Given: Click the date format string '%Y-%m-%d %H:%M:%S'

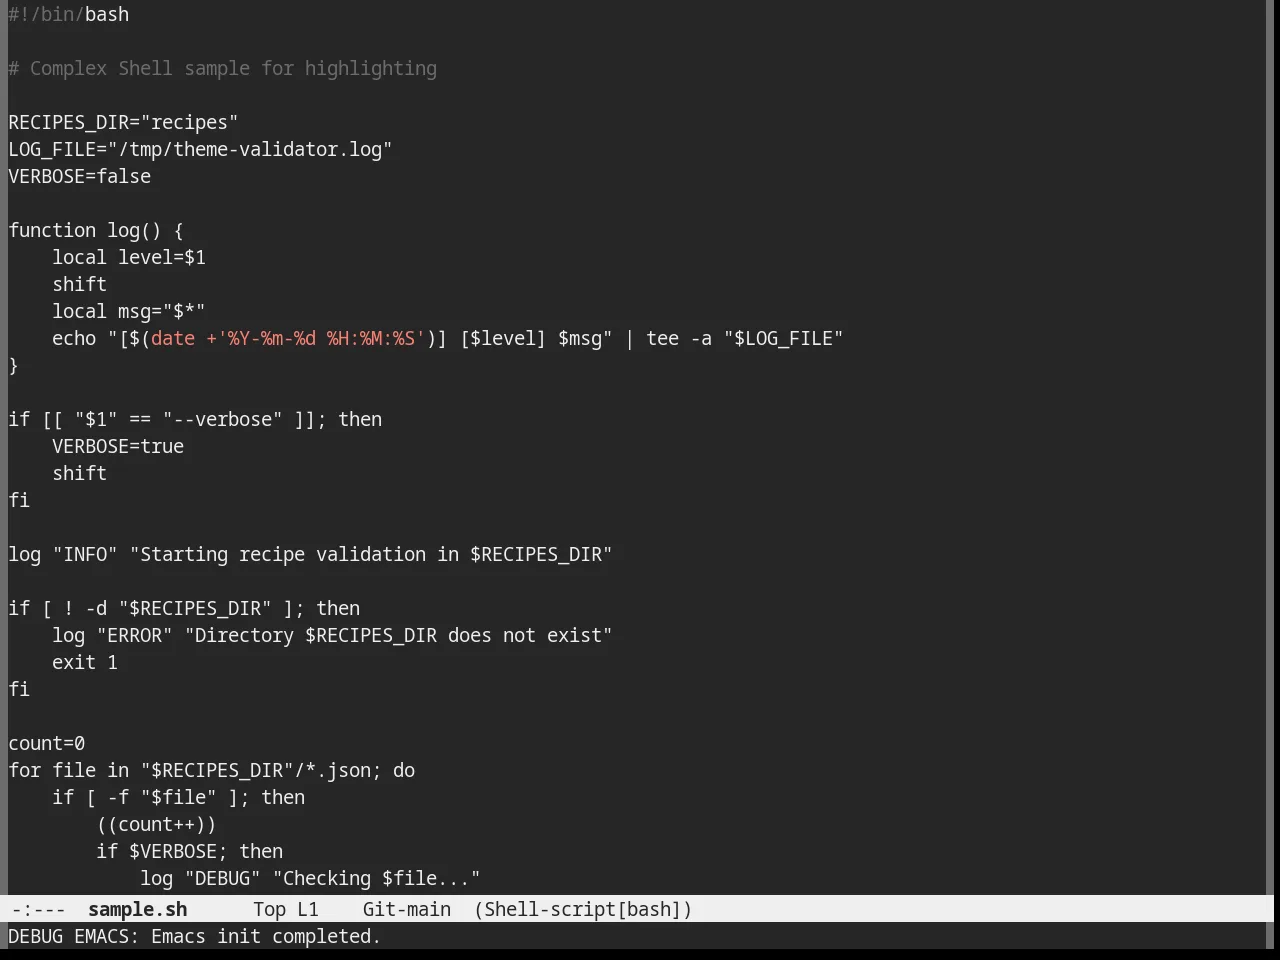Looking at the screenshot, I should tap(321, 338).
